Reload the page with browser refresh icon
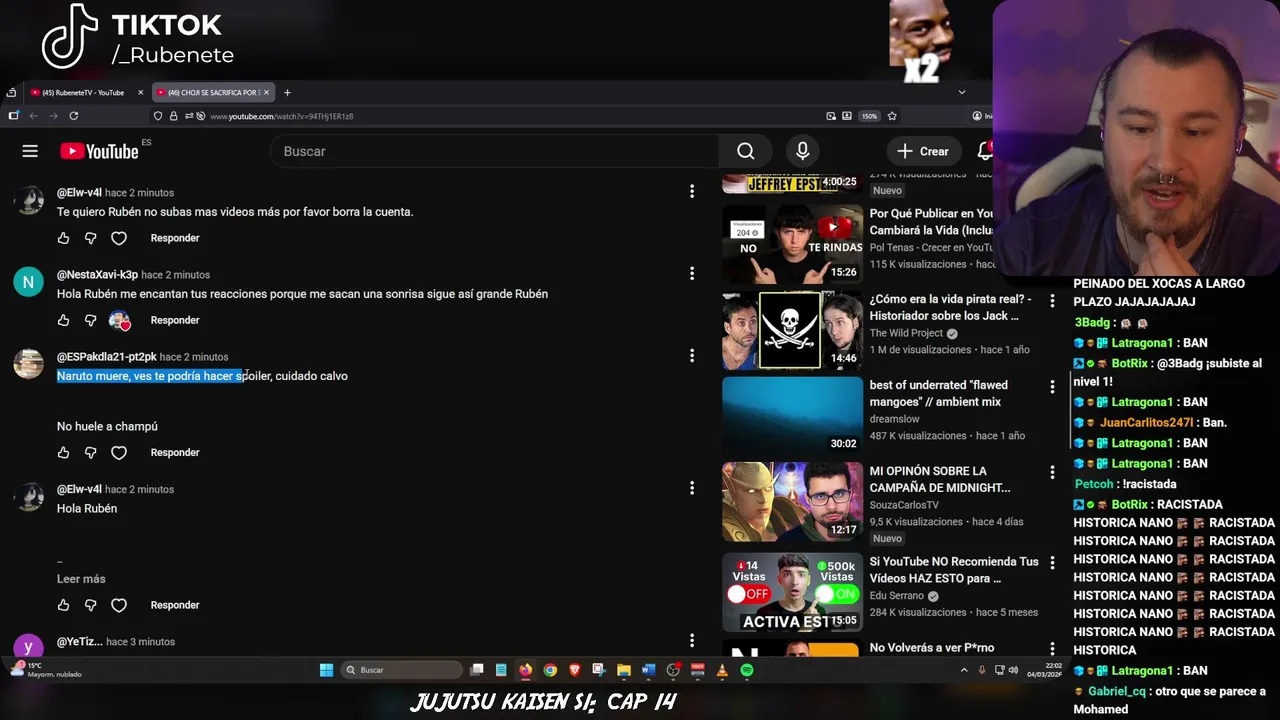Image resolution: width=1280 pixels, height=720 pixels. pos(73,116)
